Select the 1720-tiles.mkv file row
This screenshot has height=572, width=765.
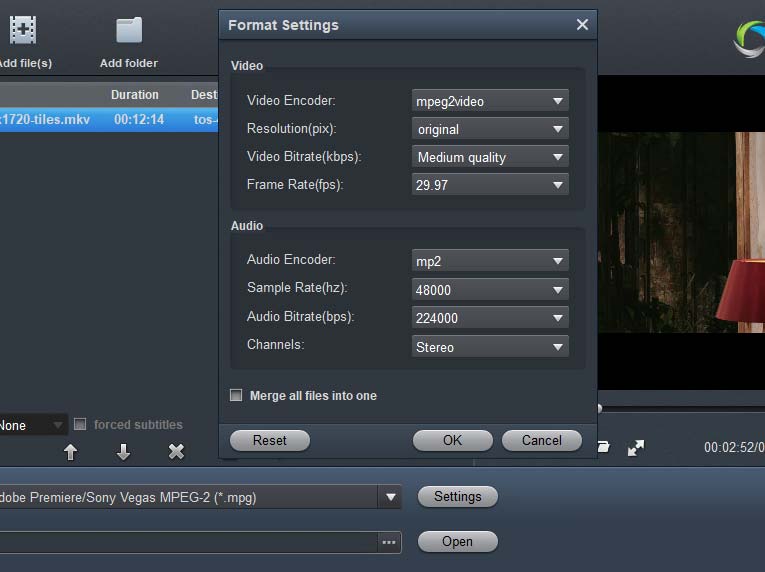pos(109,120)
